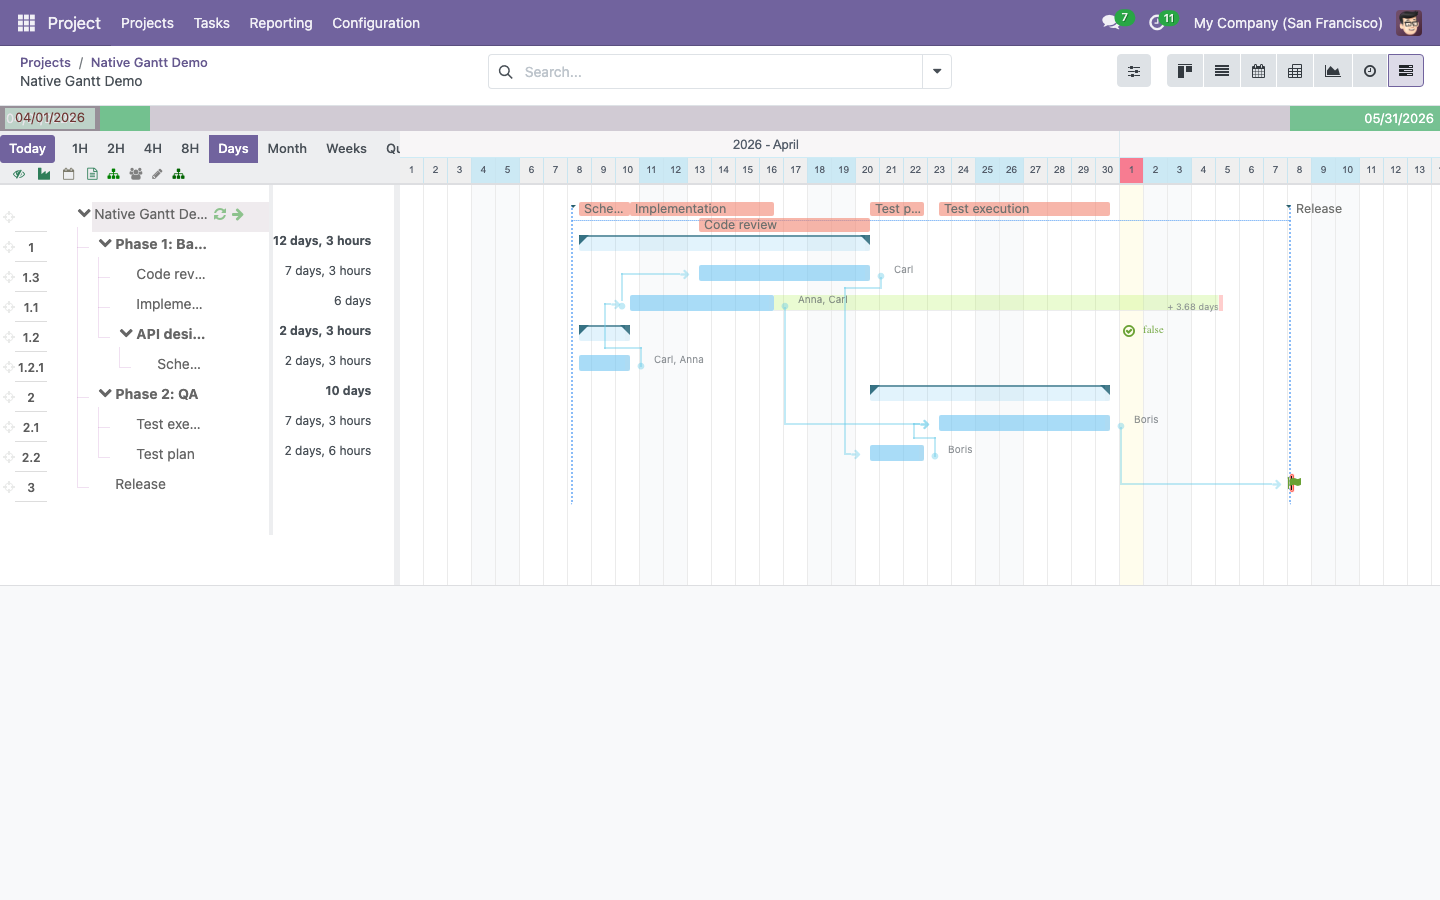
Task: Switch to Calendar view
Action: click(x=1259, y=71)
